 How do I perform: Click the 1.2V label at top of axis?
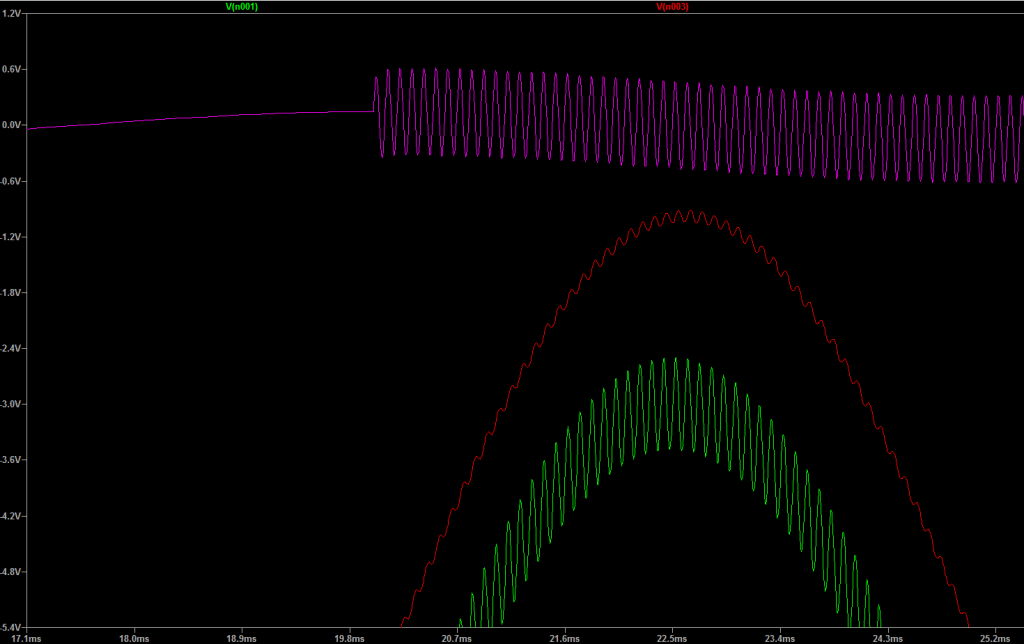[13, 14]
